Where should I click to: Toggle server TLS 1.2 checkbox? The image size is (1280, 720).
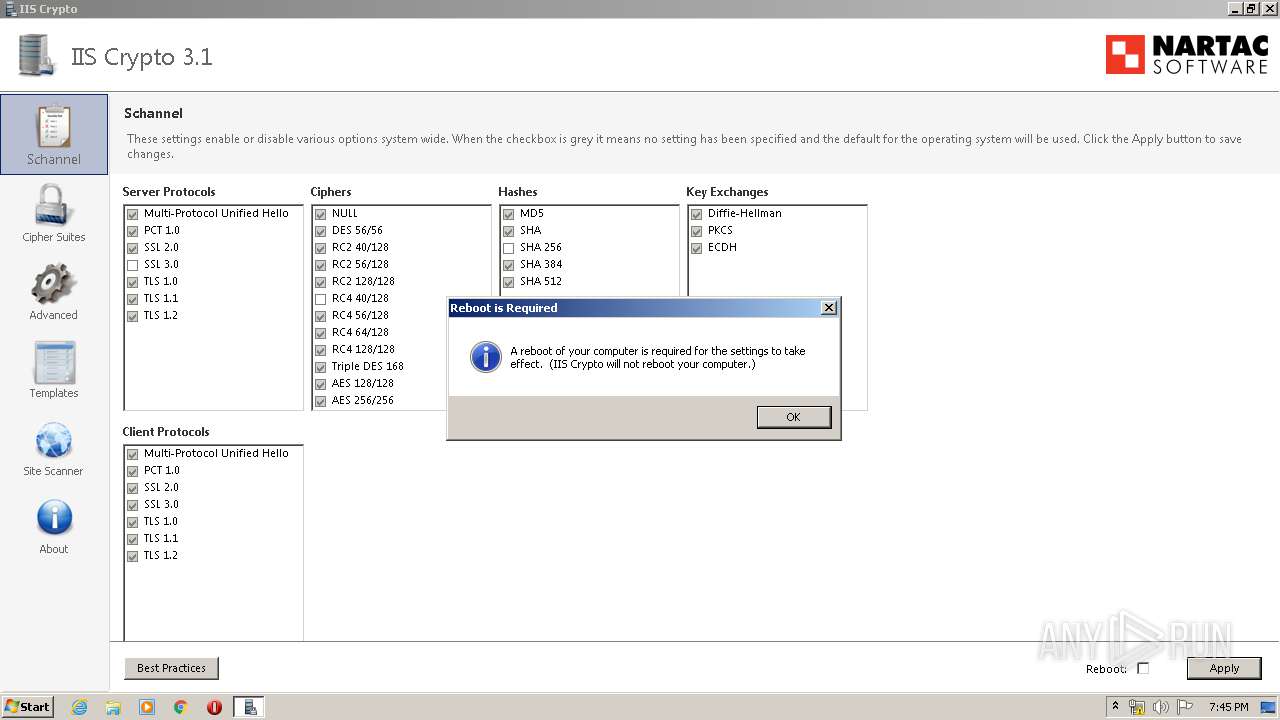pos(132,316)
